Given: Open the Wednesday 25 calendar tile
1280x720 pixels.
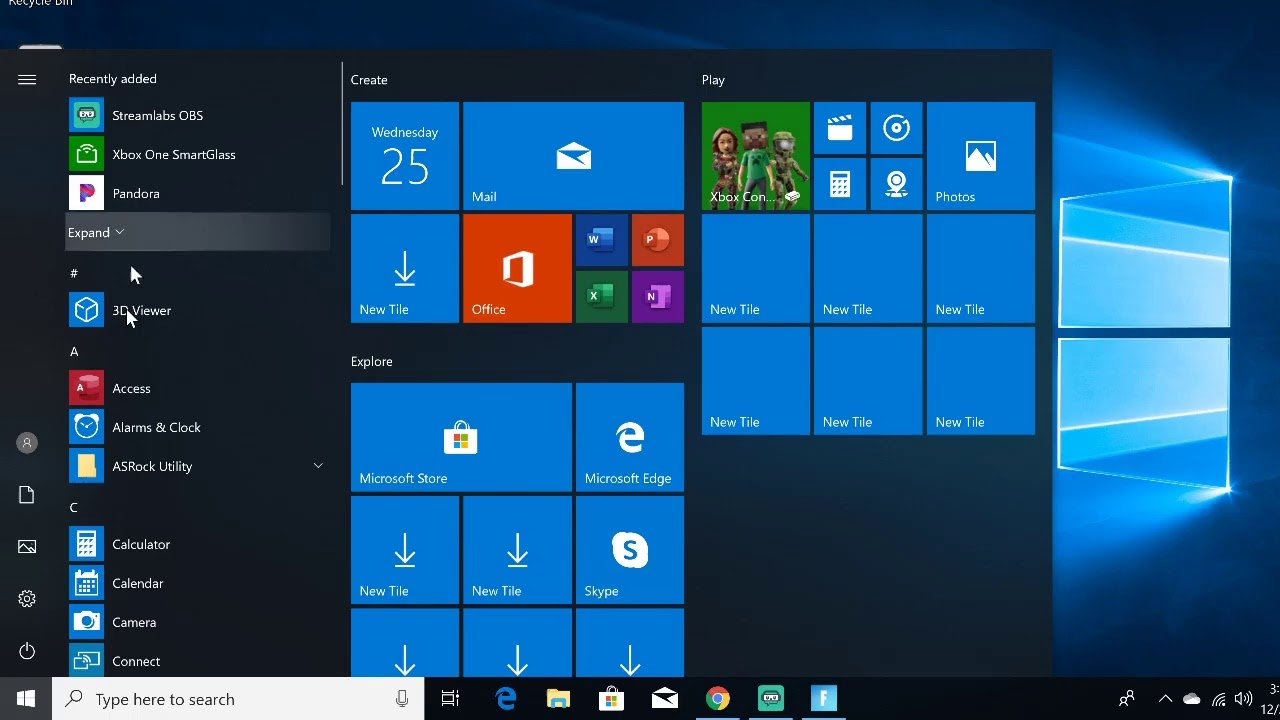Looking at the screenshot, I should click(405, 156).
